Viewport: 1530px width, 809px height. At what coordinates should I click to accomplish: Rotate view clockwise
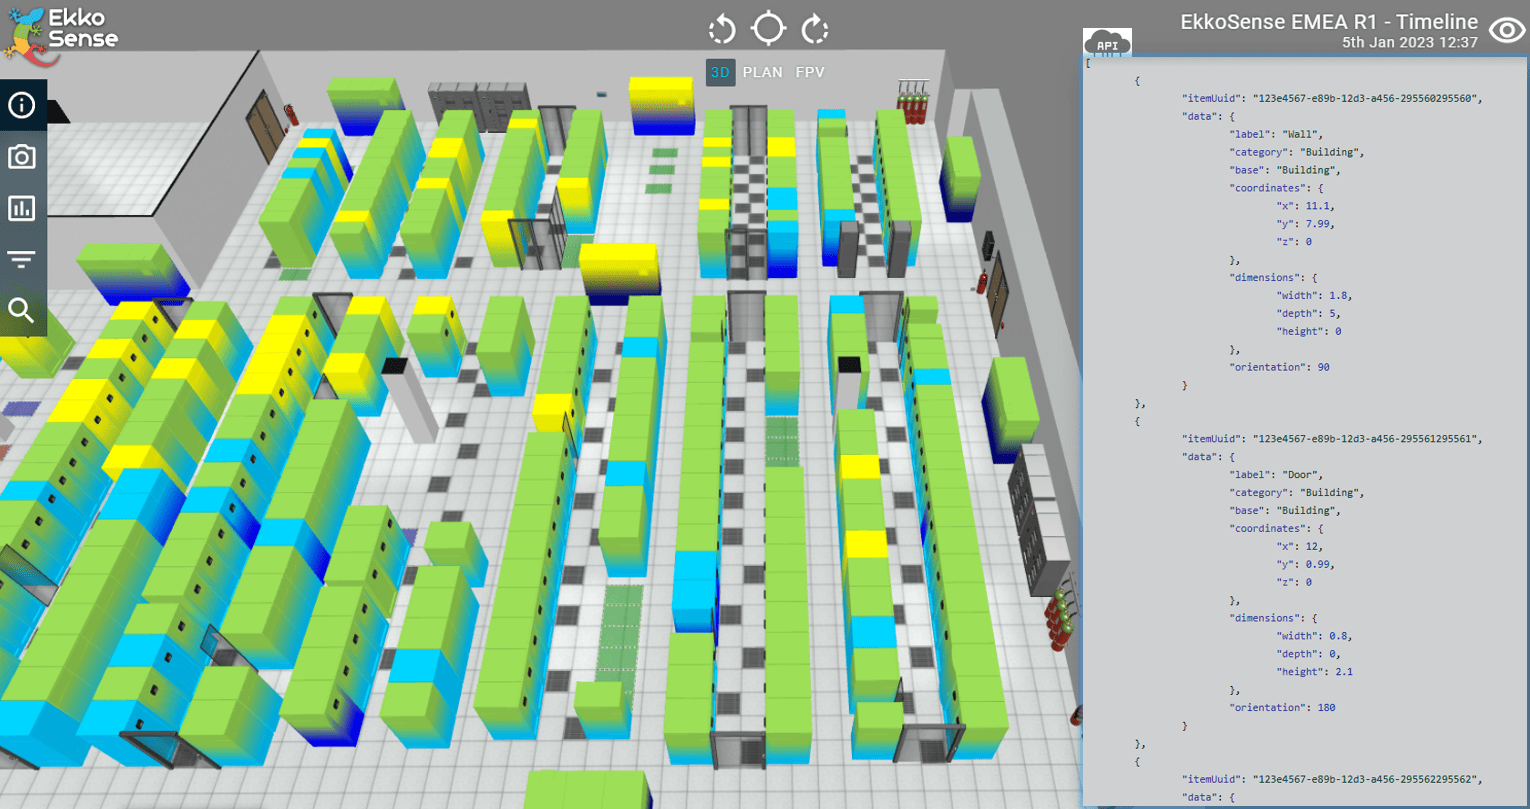pos(816,29)
